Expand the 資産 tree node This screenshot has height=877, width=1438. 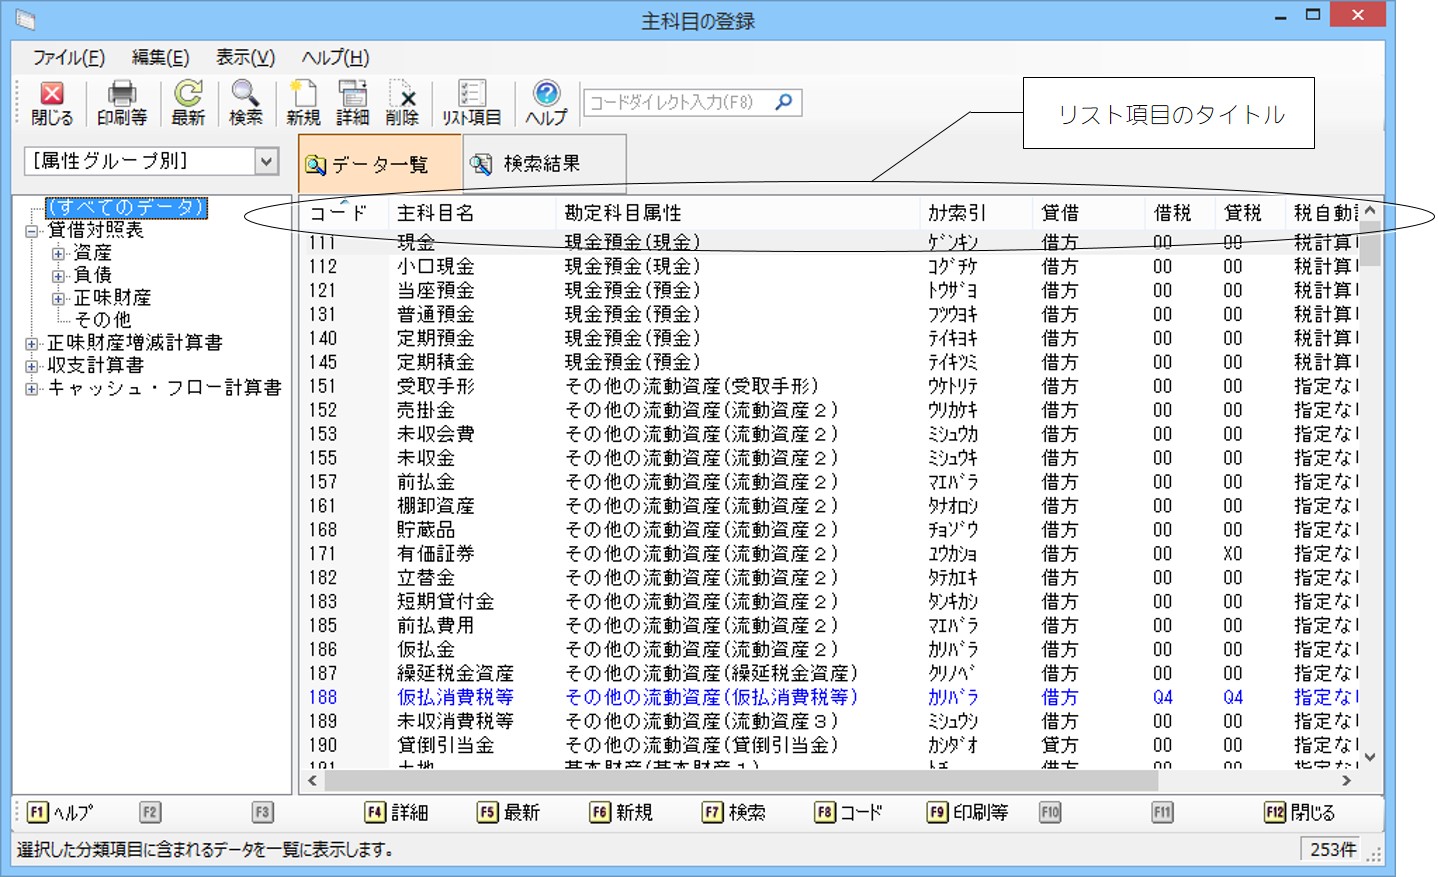click(x=58, y=253)
